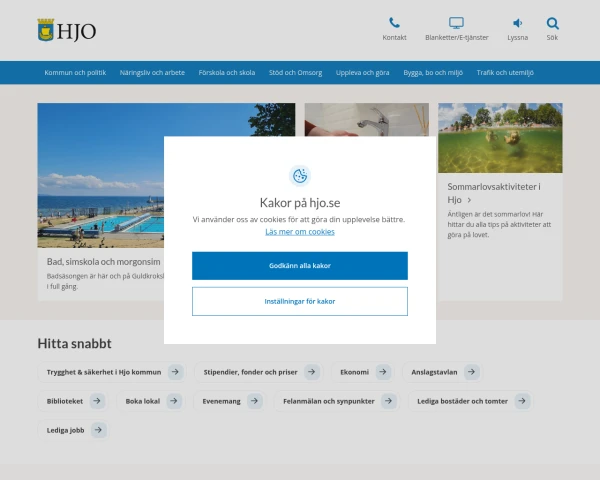Click arrow icon beside Lediga jobb
600x480 pixels.
point(99,430)
